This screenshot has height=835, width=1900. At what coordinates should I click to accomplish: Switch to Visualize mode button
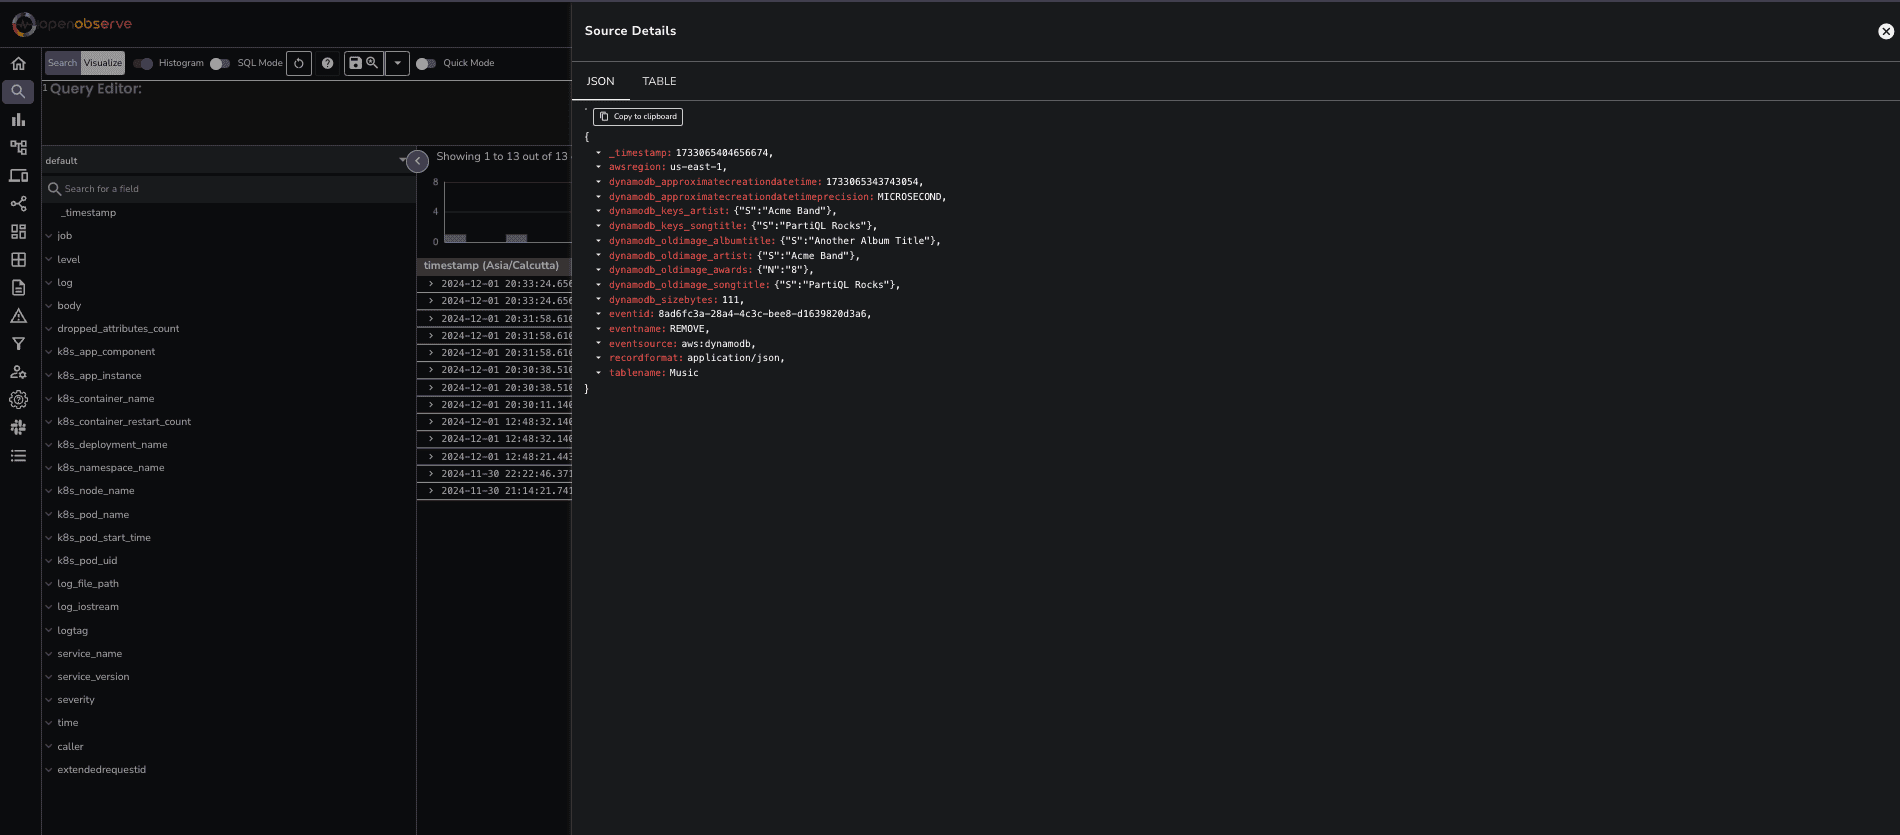[x=103, y=63]
